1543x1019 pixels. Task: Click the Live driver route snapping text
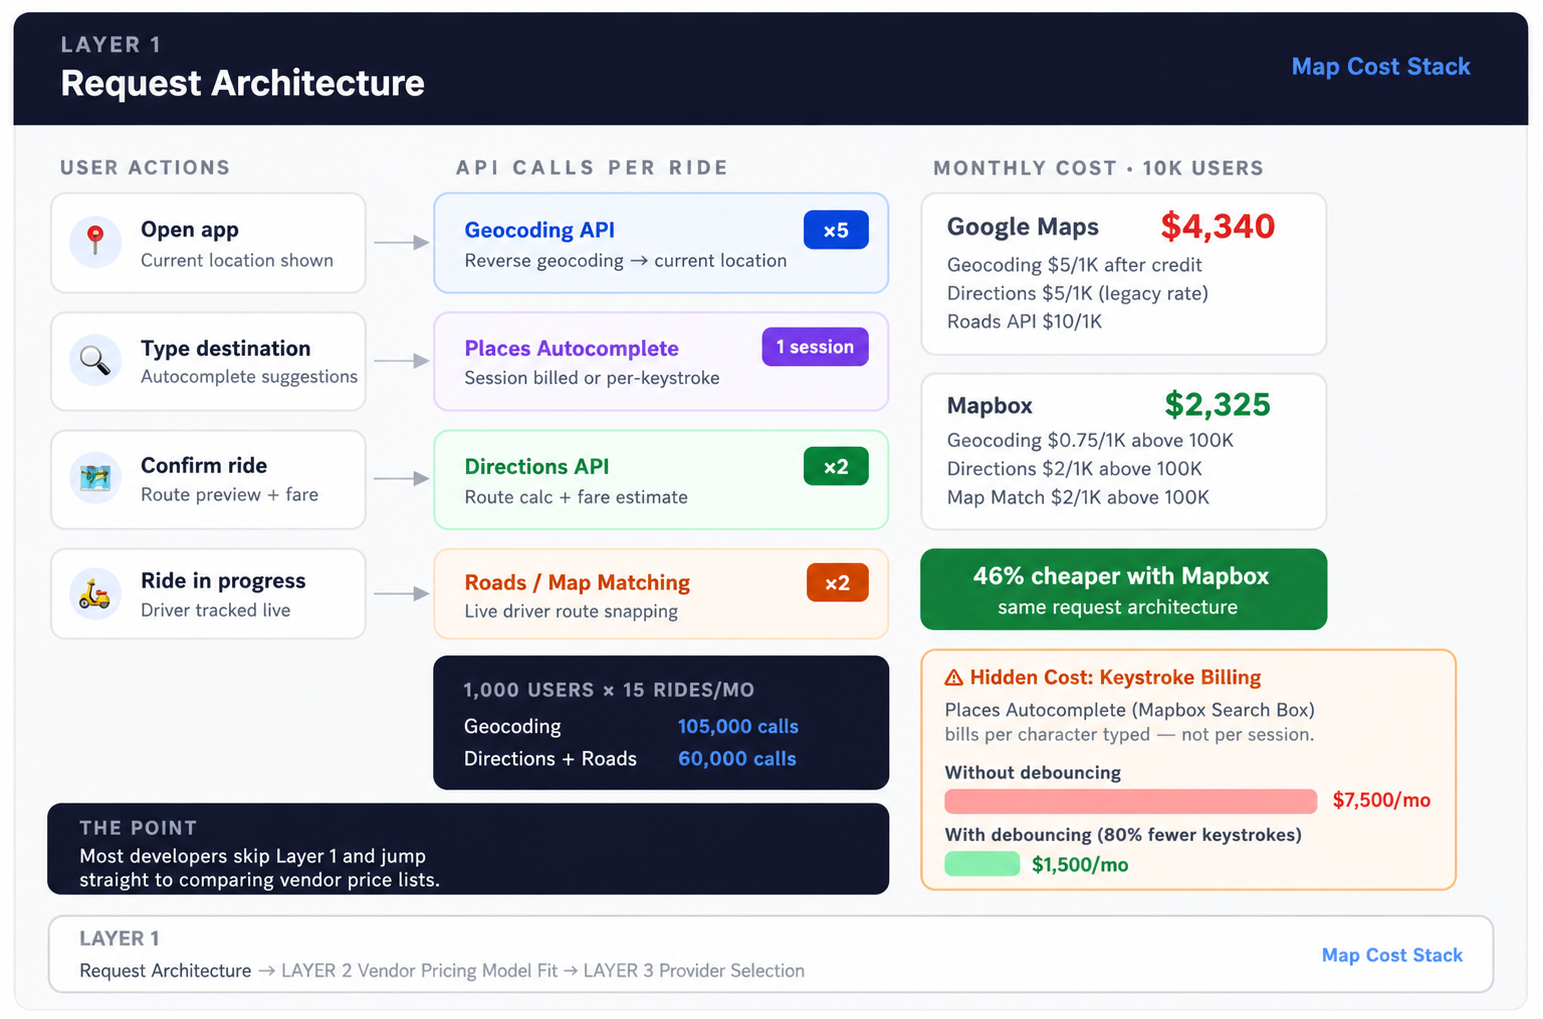571,612
